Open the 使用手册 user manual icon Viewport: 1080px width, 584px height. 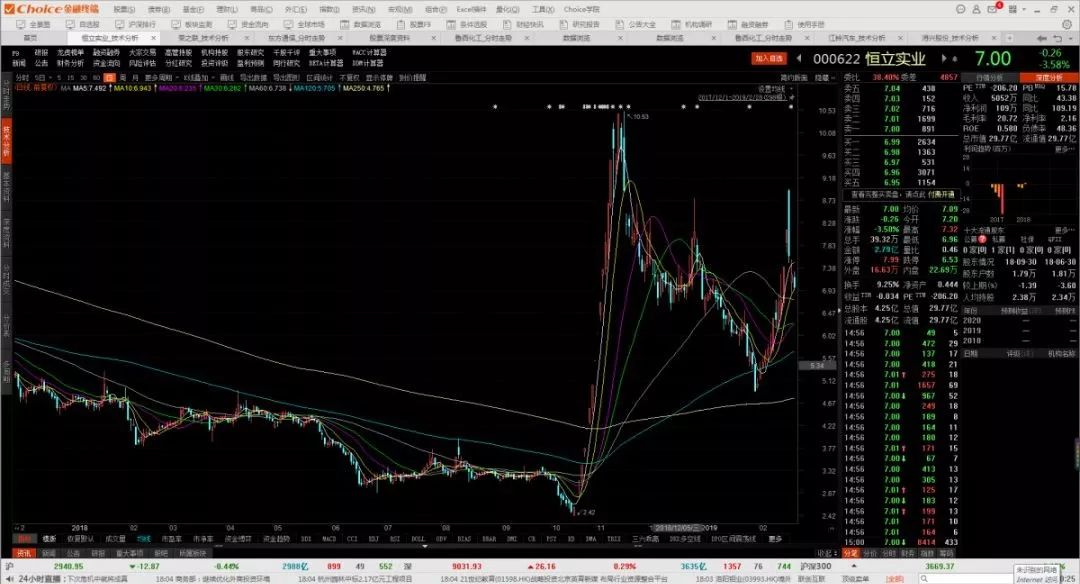(788, 24)
